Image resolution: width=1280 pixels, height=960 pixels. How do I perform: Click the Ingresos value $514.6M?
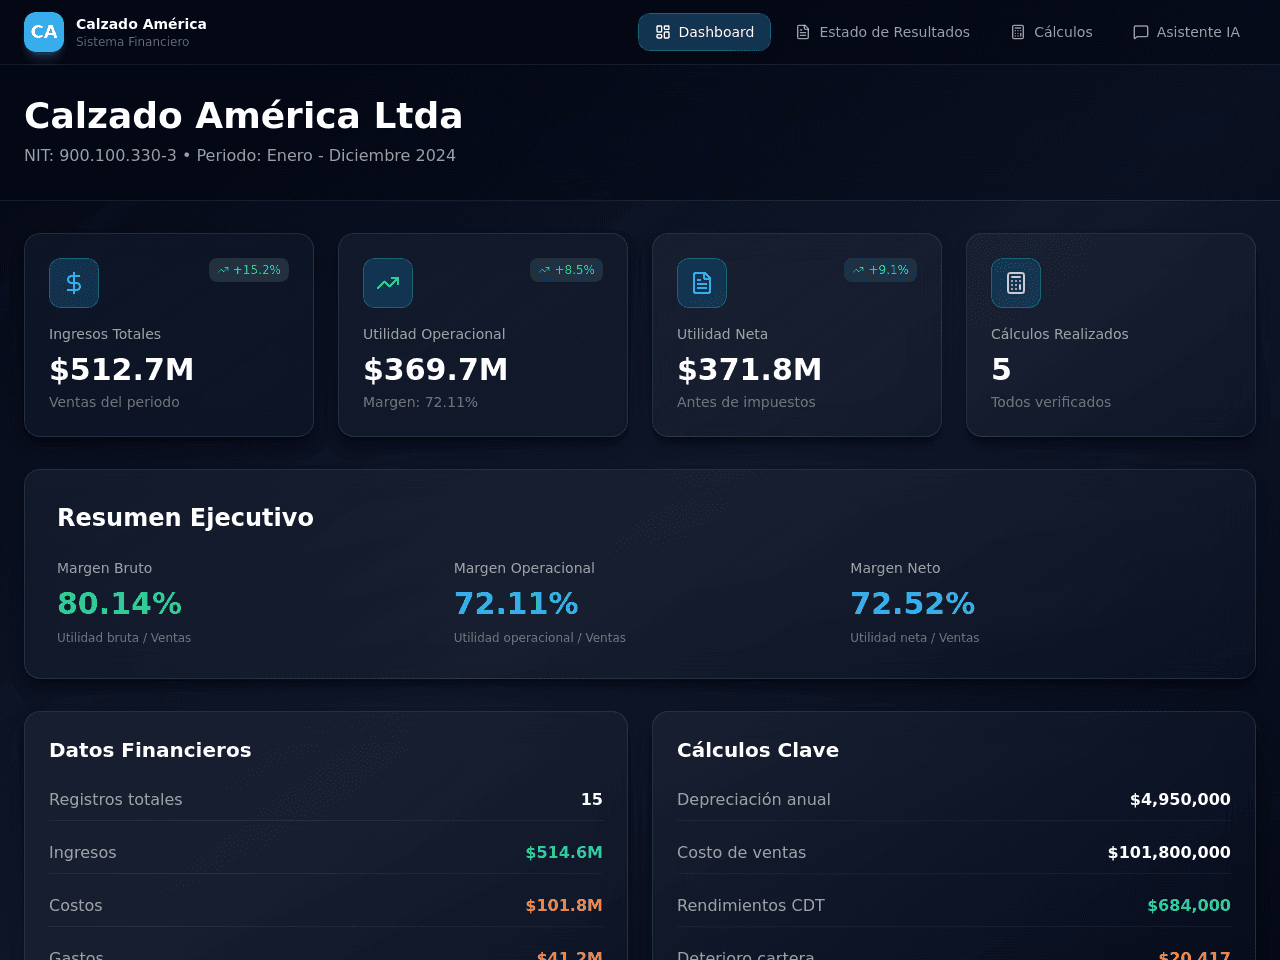[x=564, y=852]
